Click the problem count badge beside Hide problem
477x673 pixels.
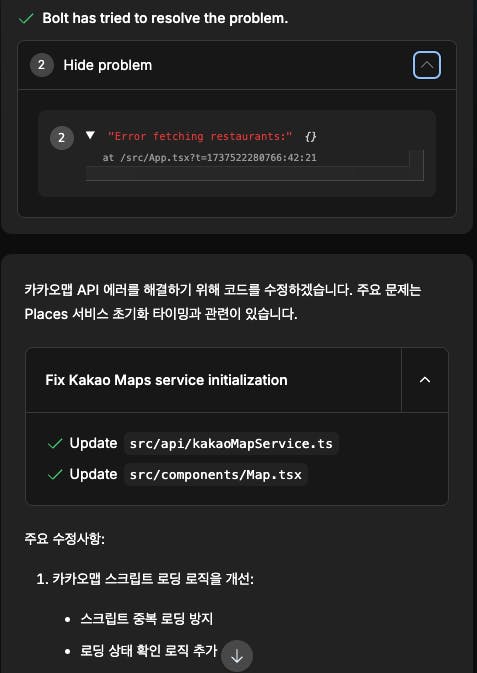coord(41,65)
